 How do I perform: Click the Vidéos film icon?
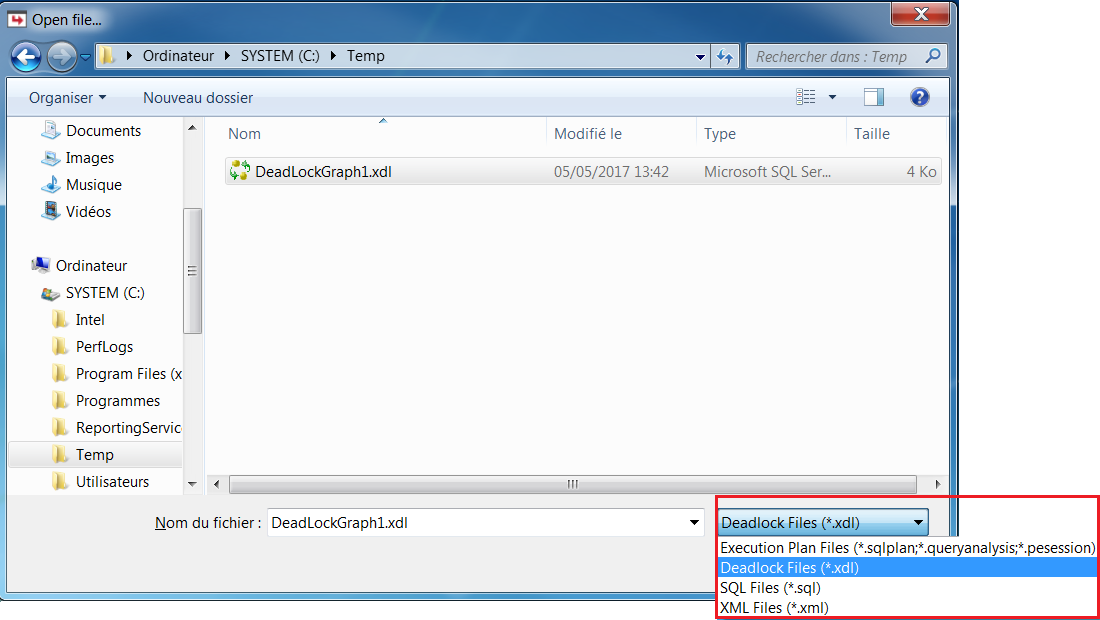[51, 210]
